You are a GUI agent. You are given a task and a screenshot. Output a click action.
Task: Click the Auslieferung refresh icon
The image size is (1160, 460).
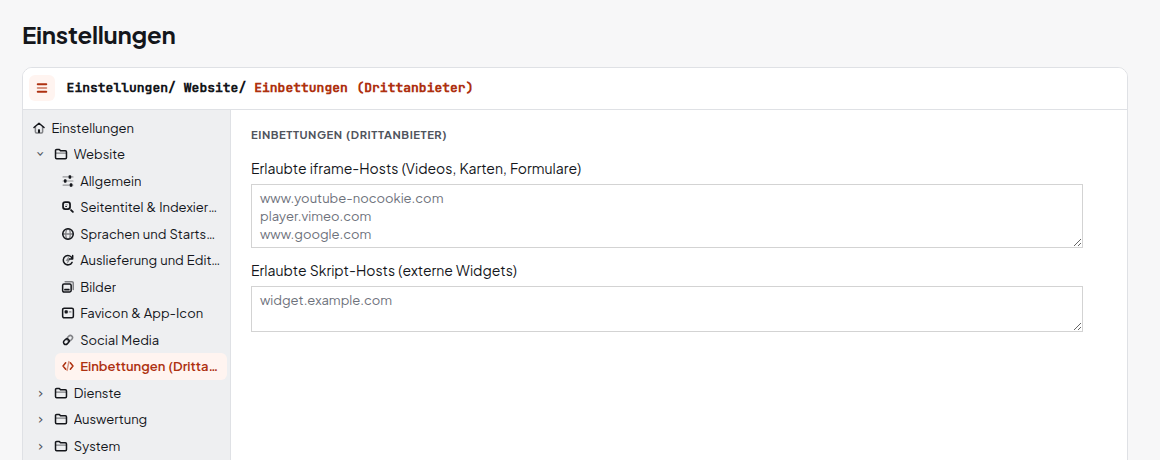pyautogui.click(x=68, y=260)
